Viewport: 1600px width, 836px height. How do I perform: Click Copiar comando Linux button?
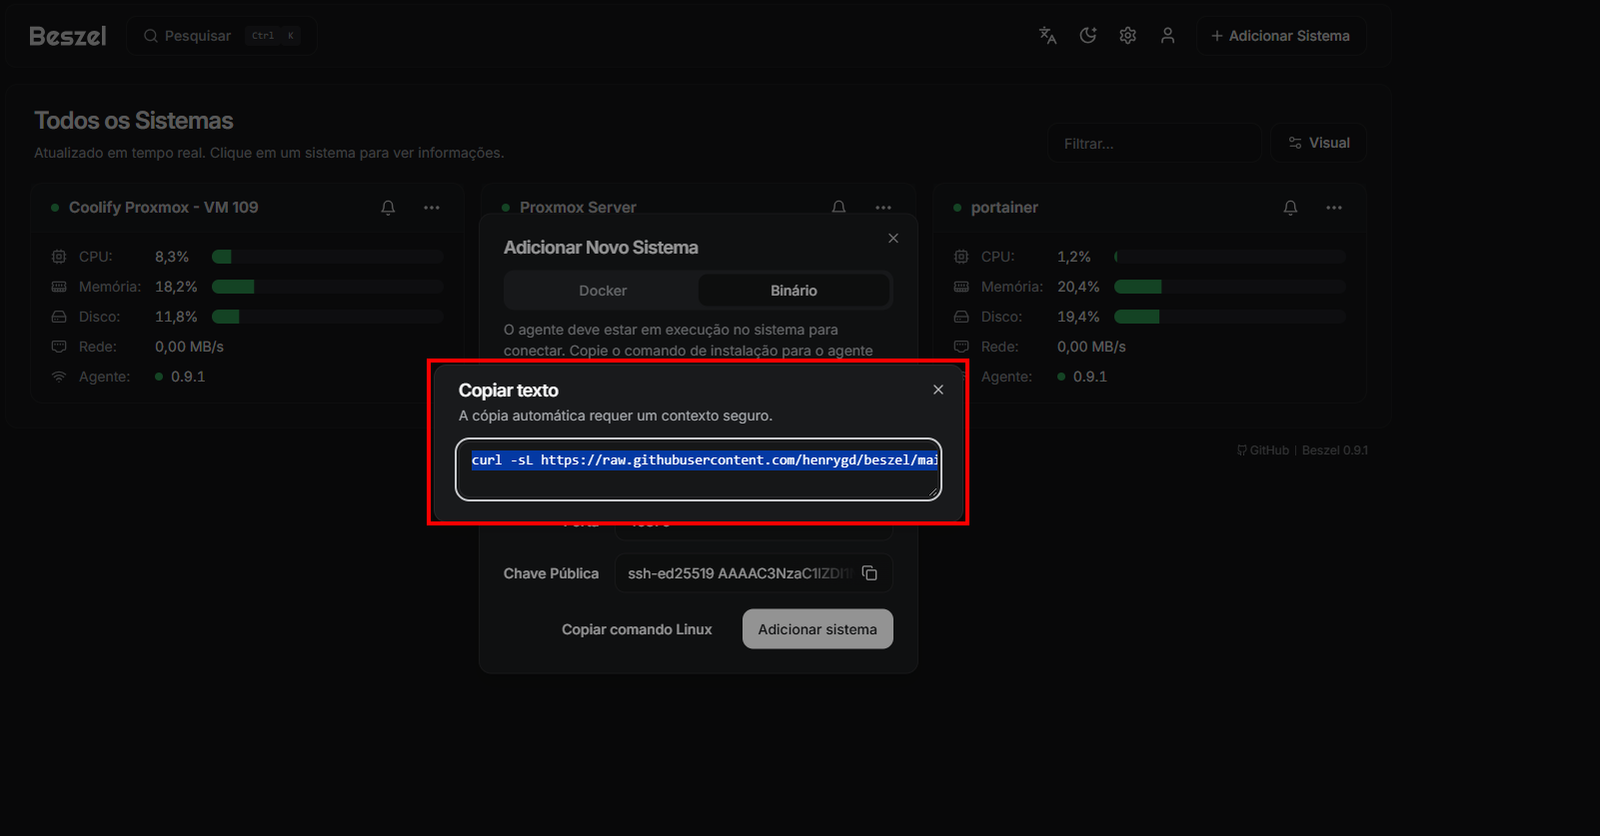(636, 629)
